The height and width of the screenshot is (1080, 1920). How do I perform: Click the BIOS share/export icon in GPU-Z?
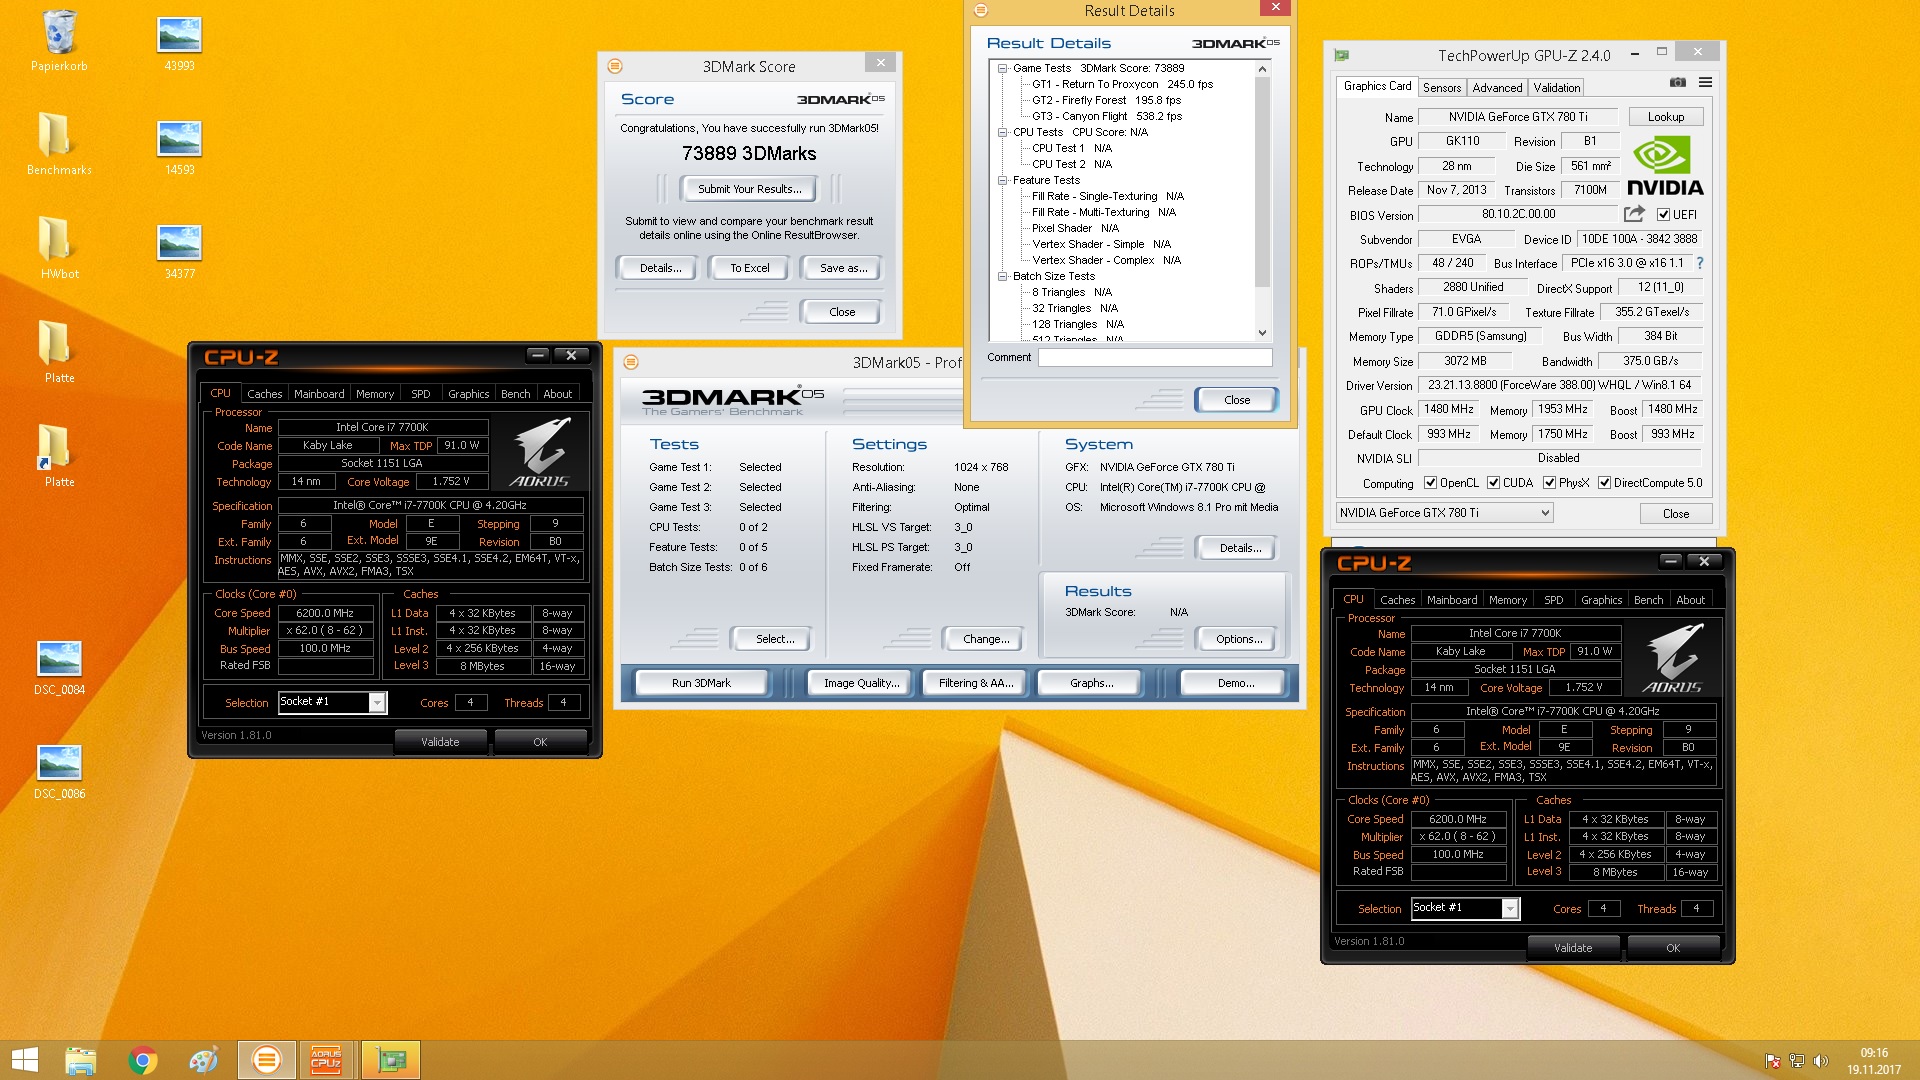pos(1634,214)
